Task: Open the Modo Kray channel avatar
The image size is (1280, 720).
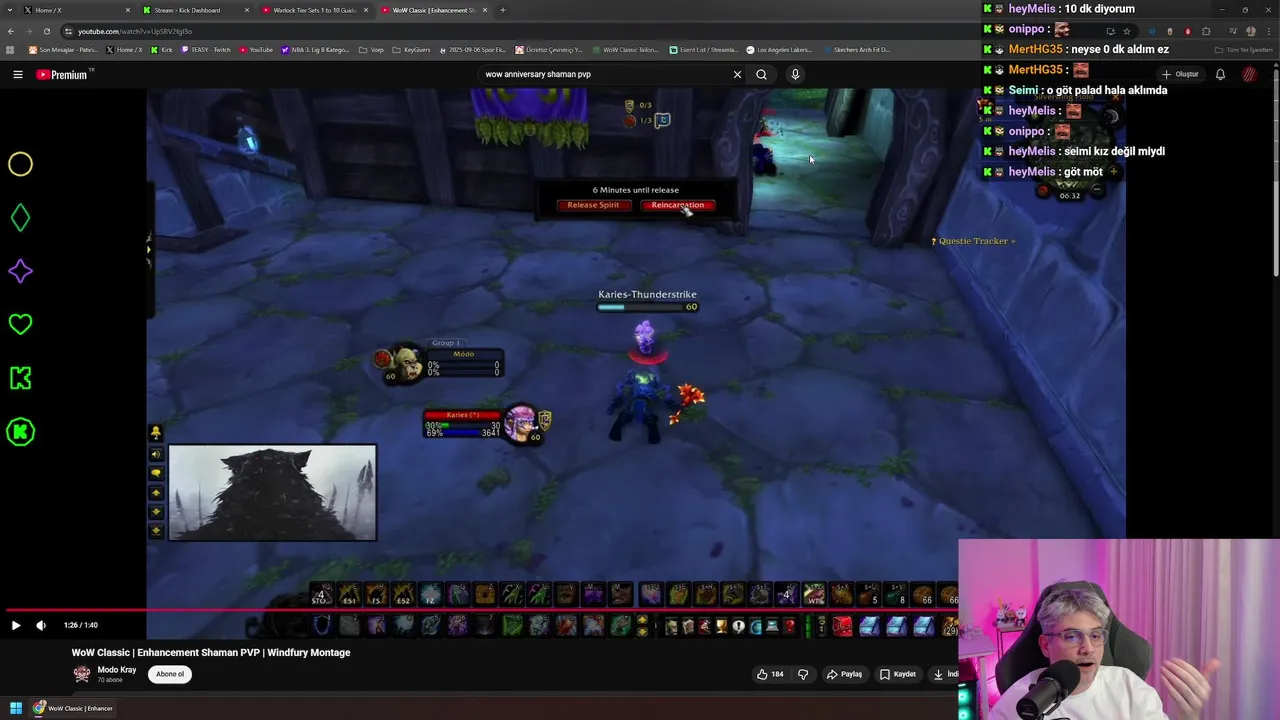Action: click(81, 674)
